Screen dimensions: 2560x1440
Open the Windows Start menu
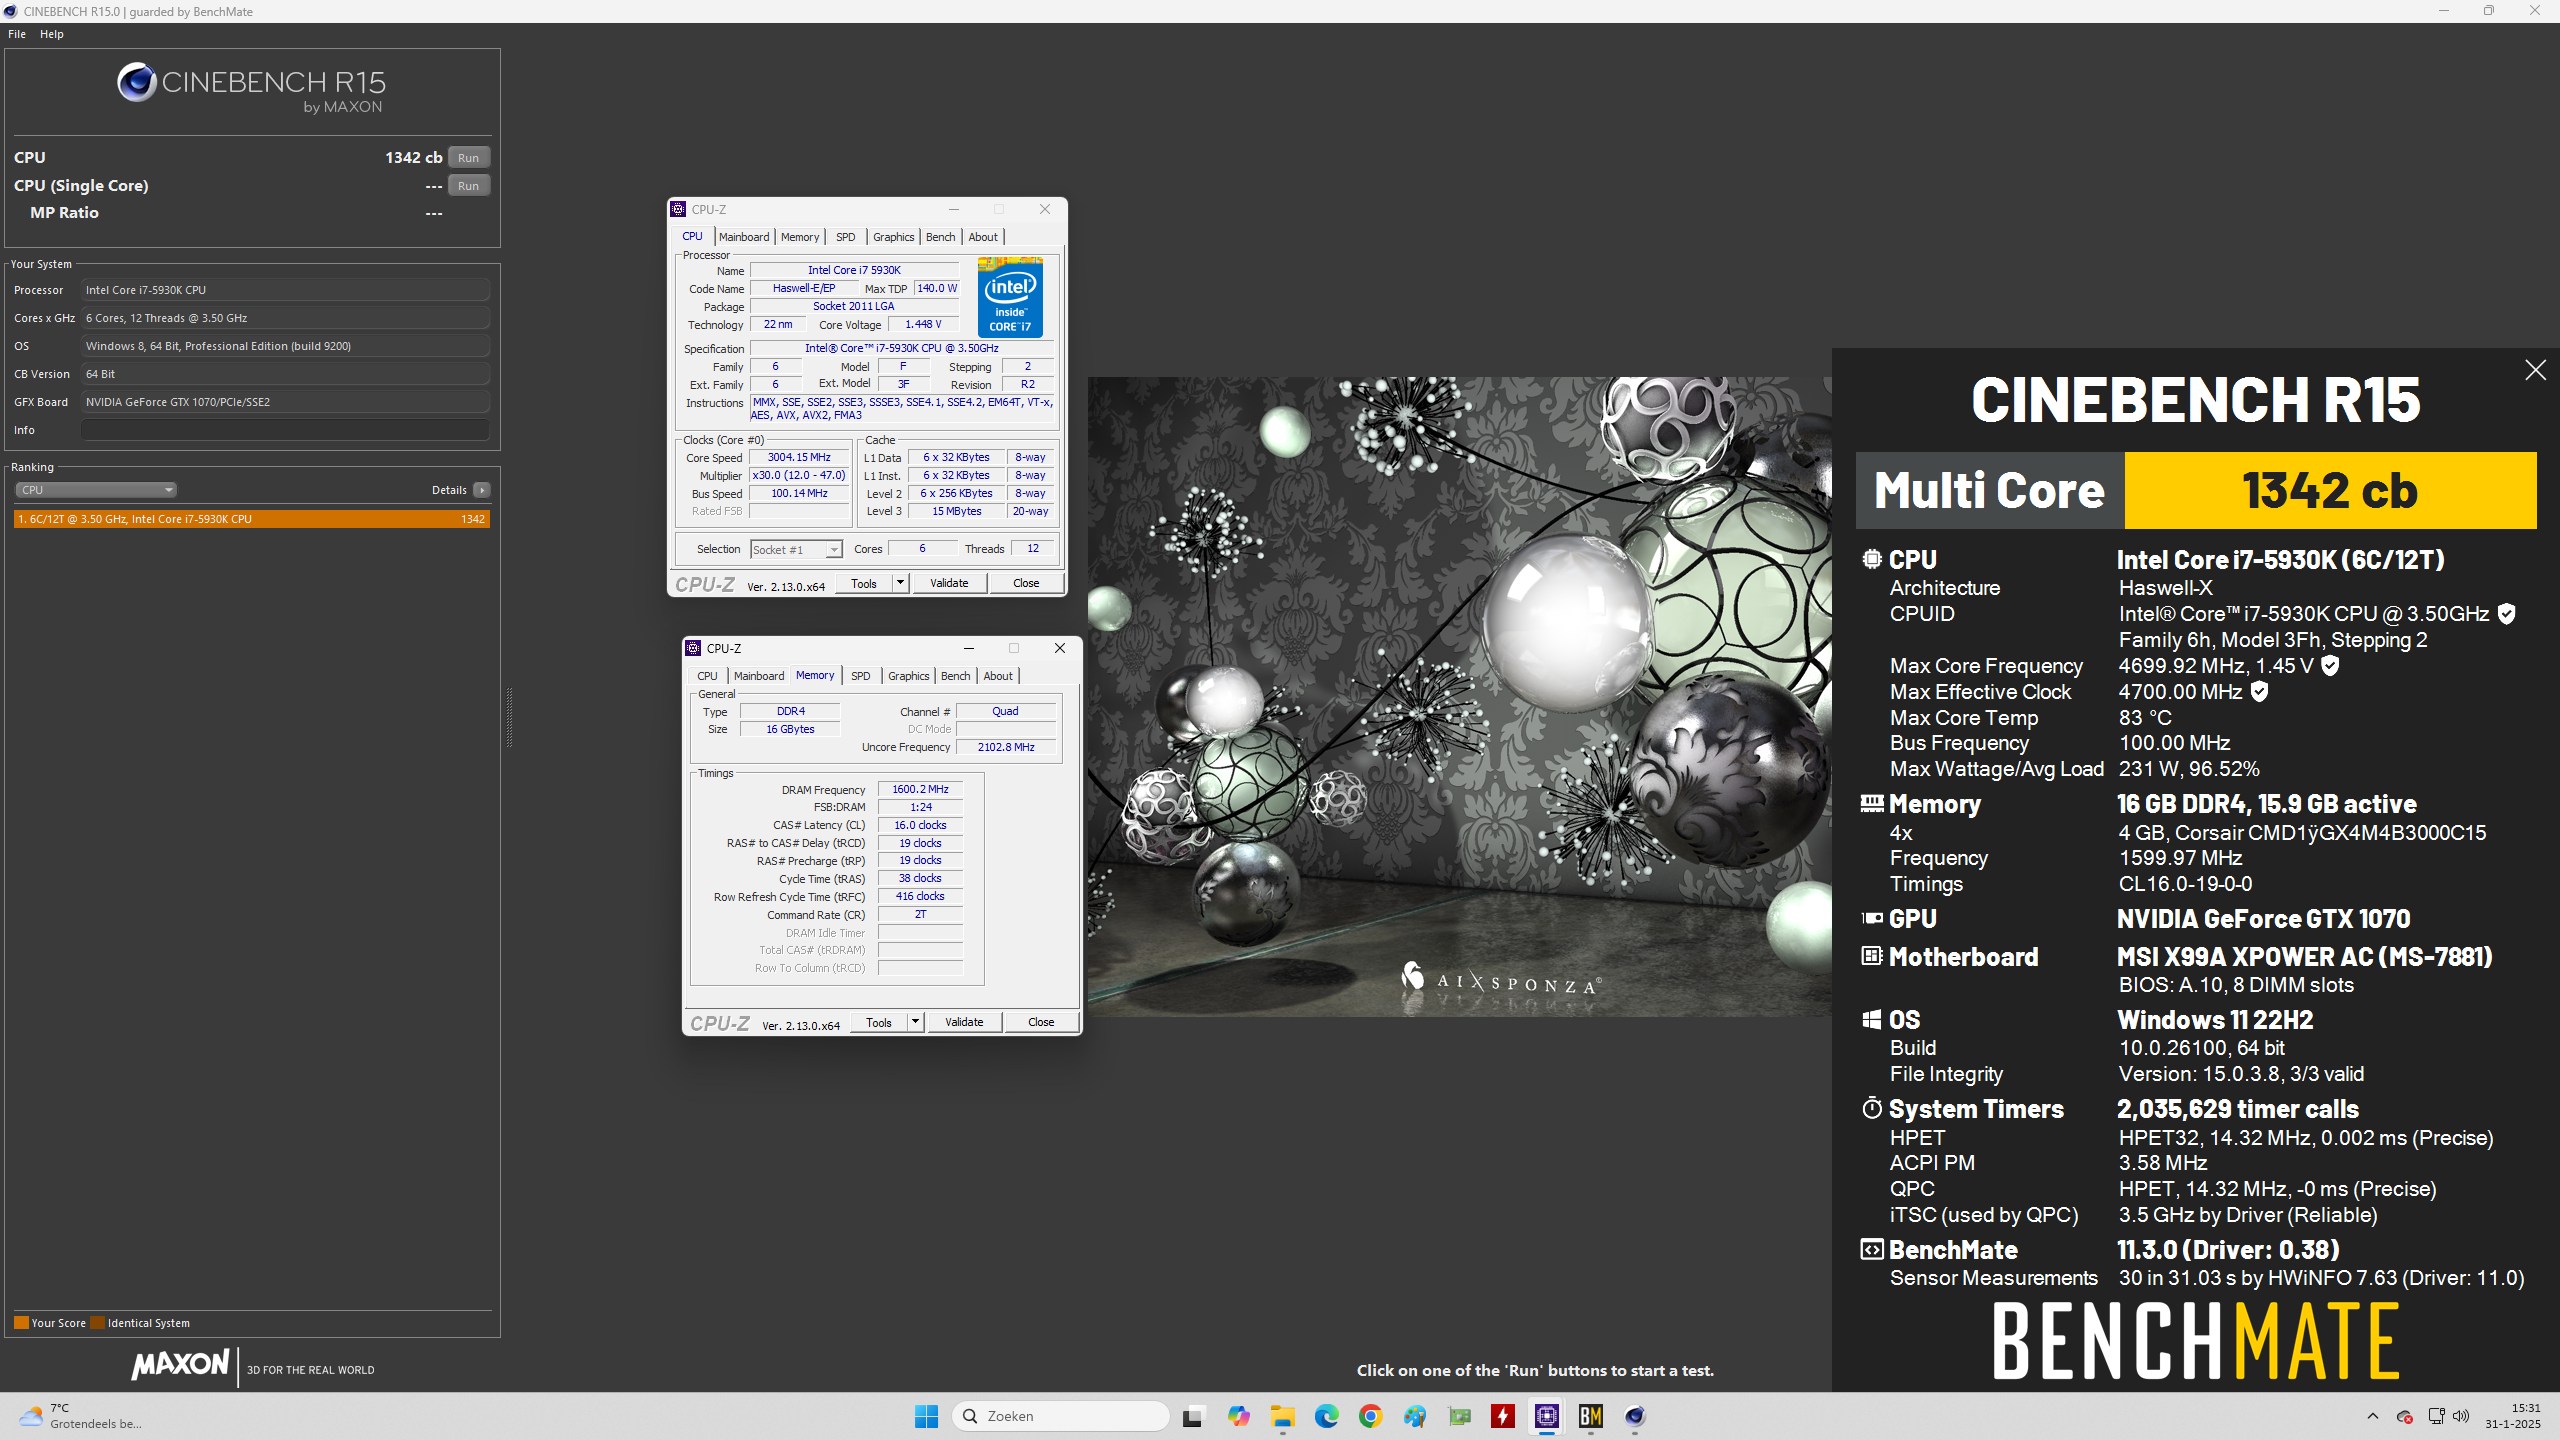click(x=926, y=1416)
